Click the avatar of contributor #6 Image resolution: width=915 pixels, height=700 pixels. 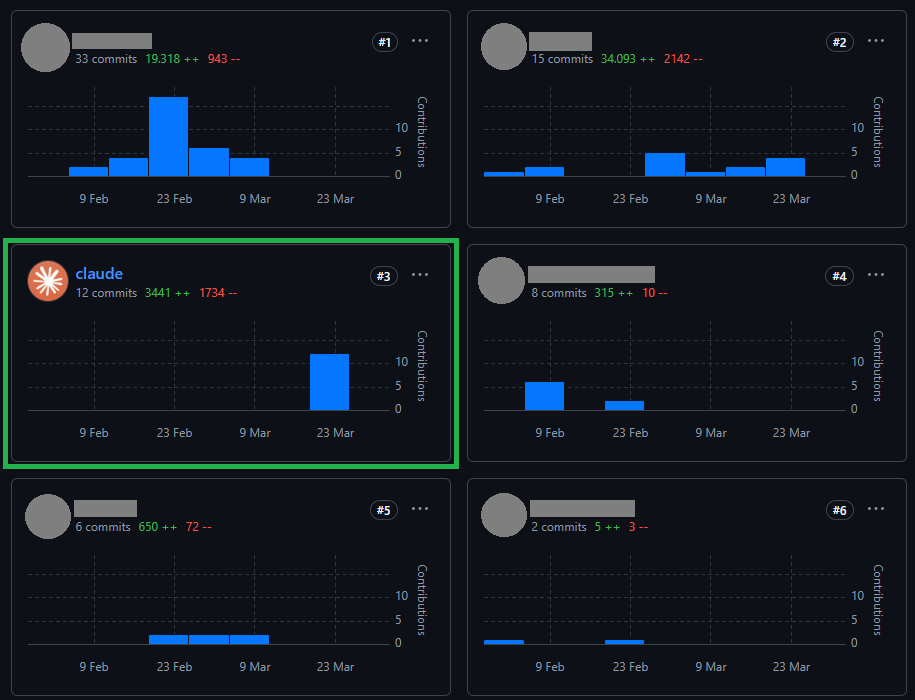pos(504,515)
